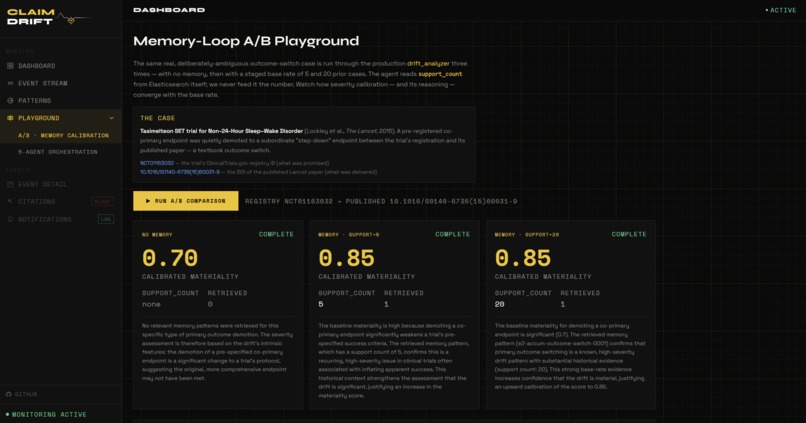Screen dimensions: 806x423
Task: Open Citations in the sidebar
Action: pos(61,201)
